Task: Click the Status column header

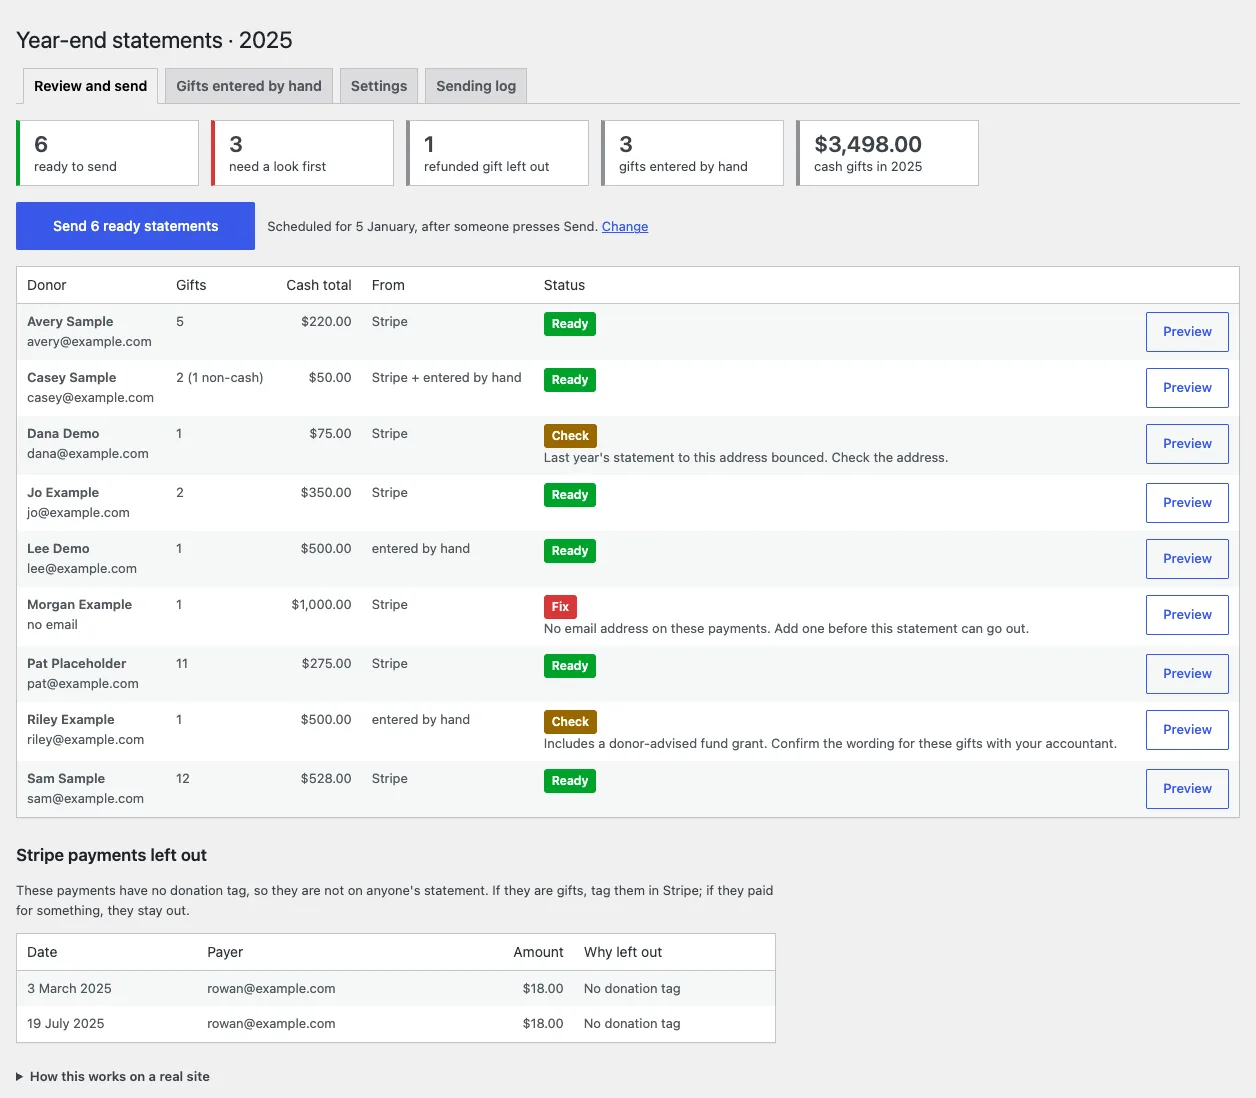Action: pos(564,285)
